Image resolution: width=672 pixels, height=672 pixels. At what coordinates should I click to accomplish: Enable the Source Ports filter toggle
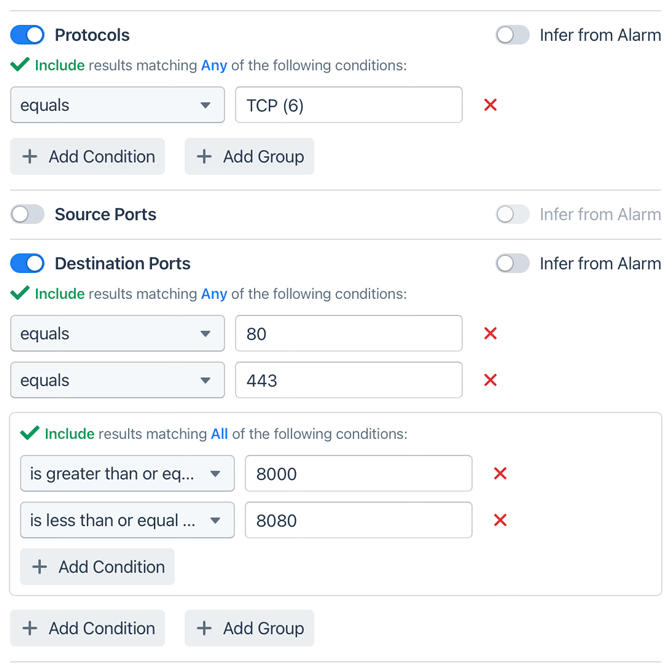pos(28,214)
